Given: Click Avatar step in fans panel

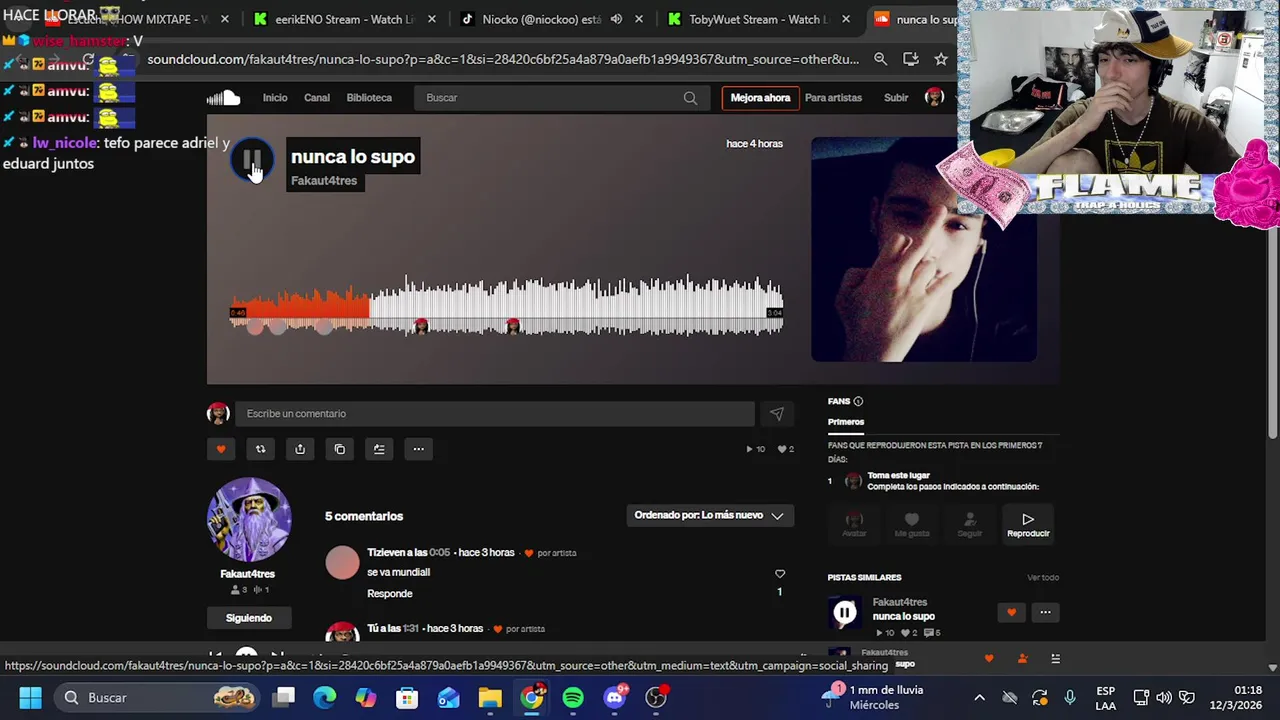Looking at the screenshot, I should click(x=854, y=524).
